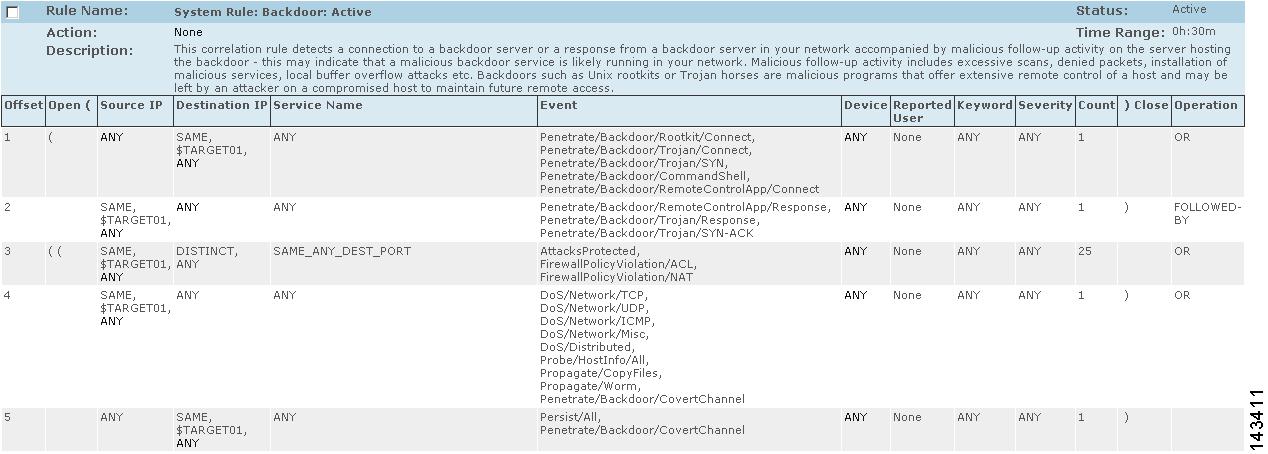Check the rule selection checkbox
Viewport: 1268px width, 454px height.
click(x=12, y=13)
